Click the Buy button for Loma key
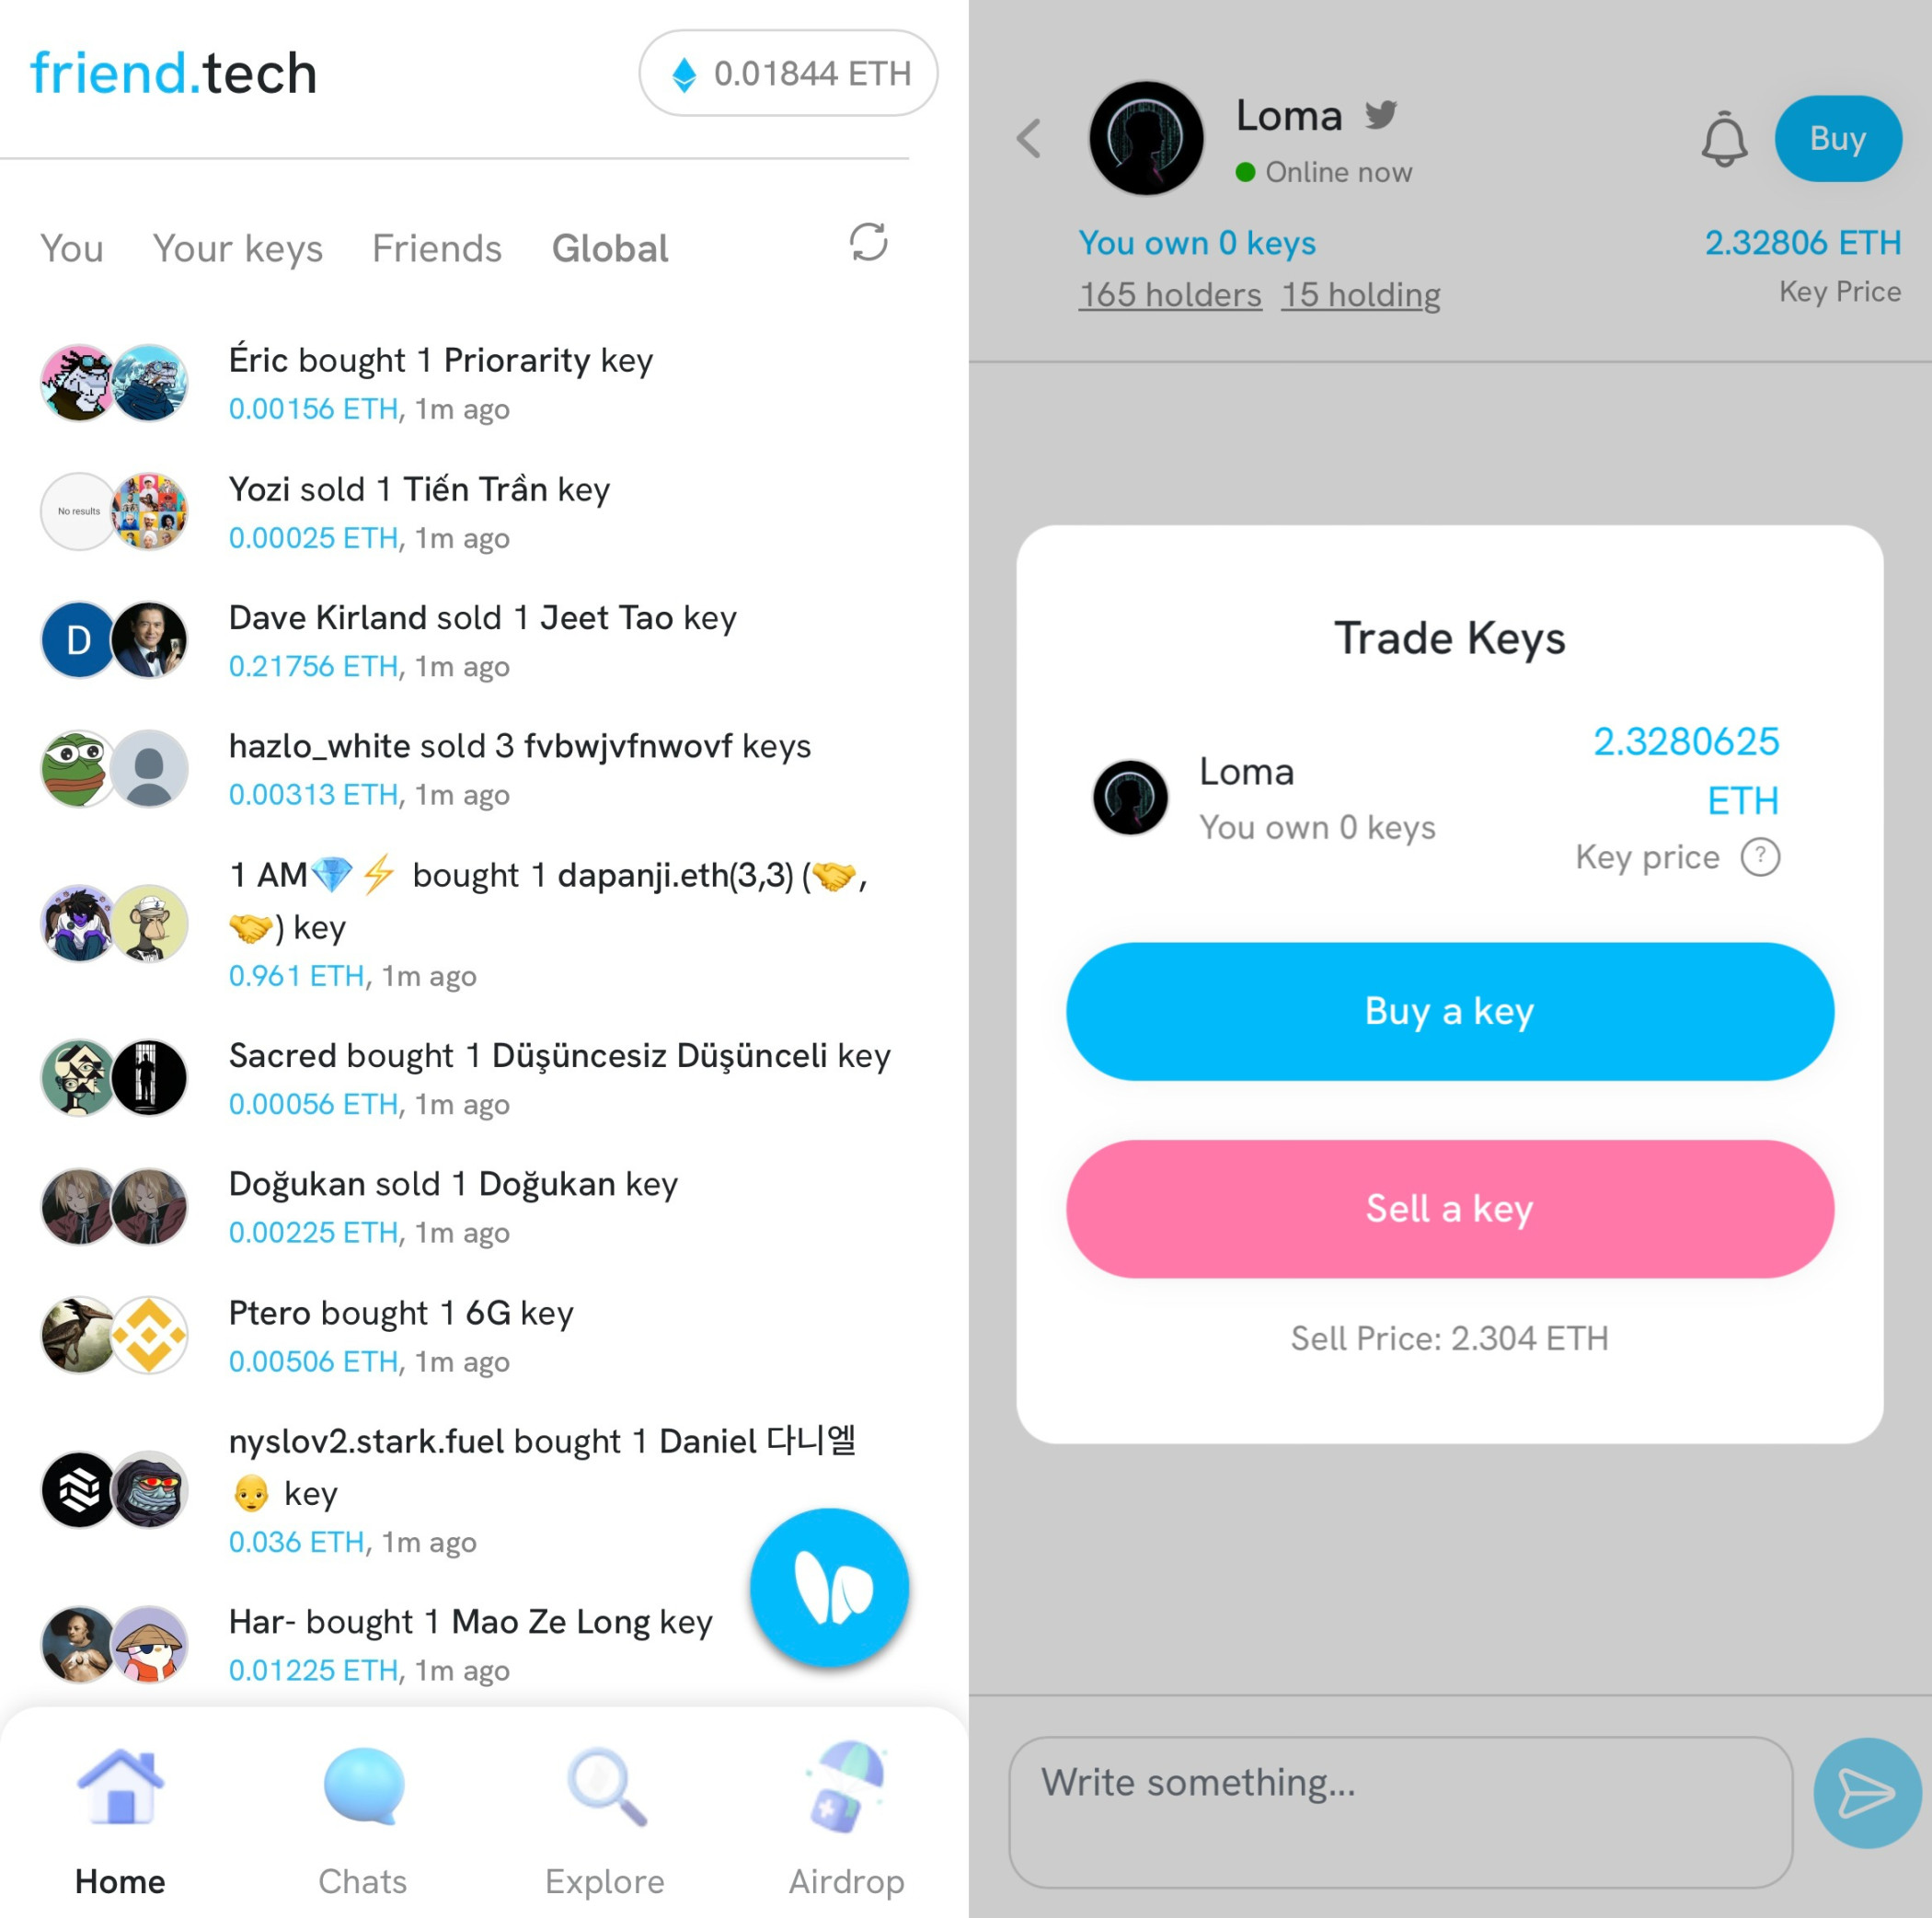The height and width of the screenshot is (1918, 1932). point(1841,139)
